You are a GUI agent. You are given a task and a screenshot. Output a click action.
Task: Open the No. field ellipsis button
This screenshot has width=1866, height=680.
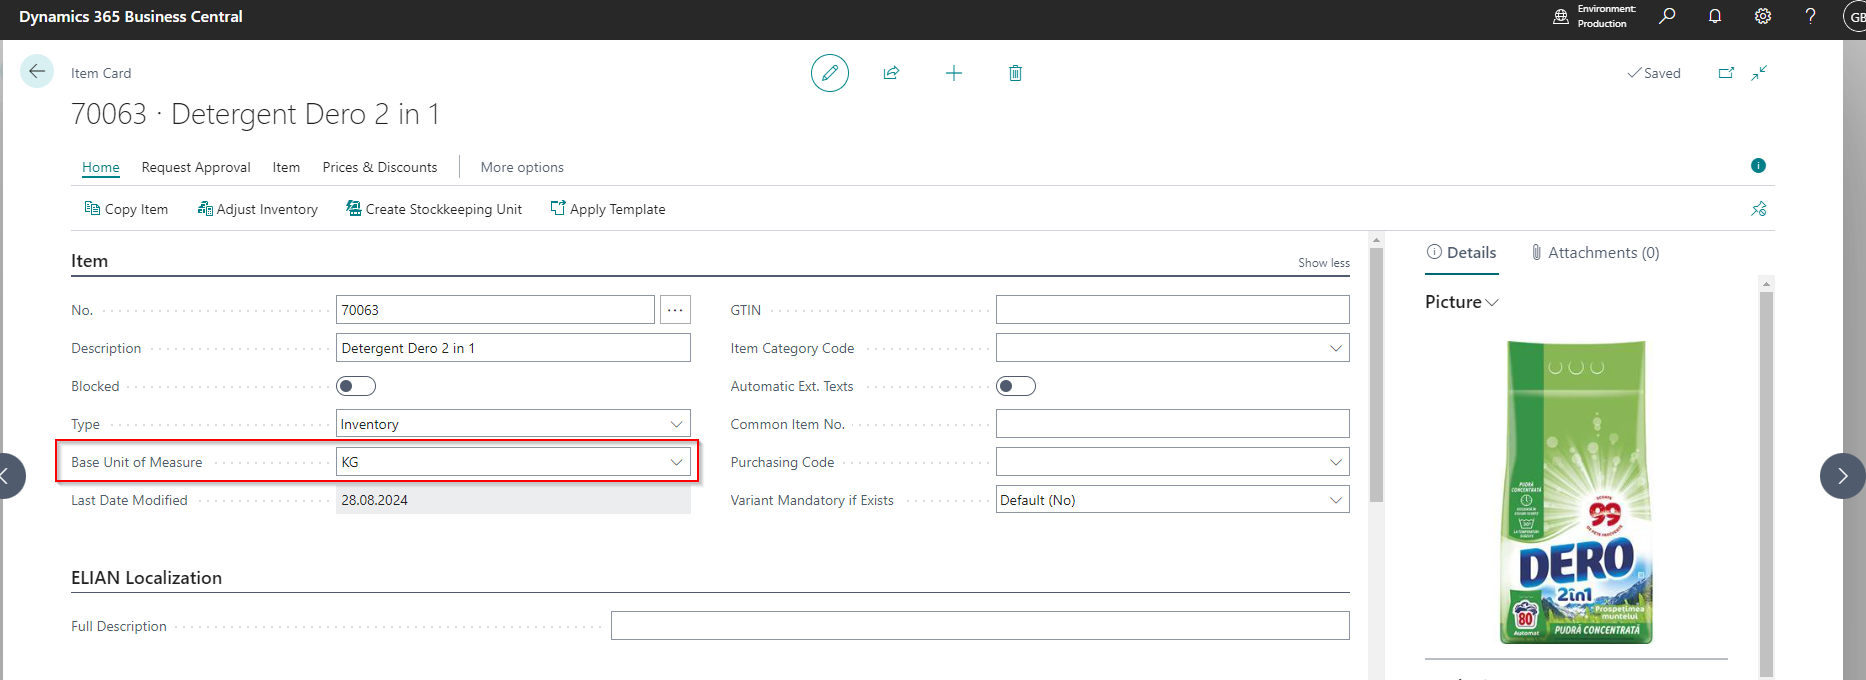(x=675, y=310)
